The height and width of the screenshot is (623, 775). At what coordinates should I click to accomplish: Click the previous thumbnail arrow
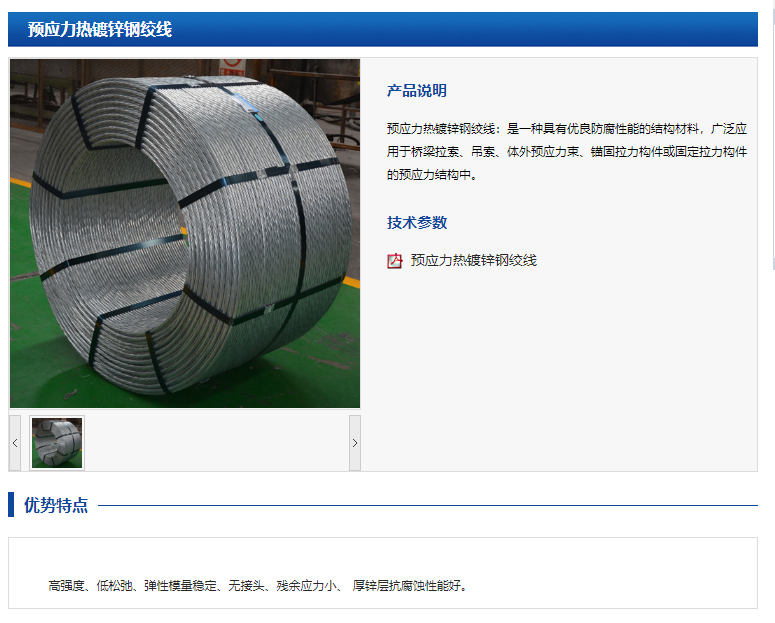pos(15,443)
